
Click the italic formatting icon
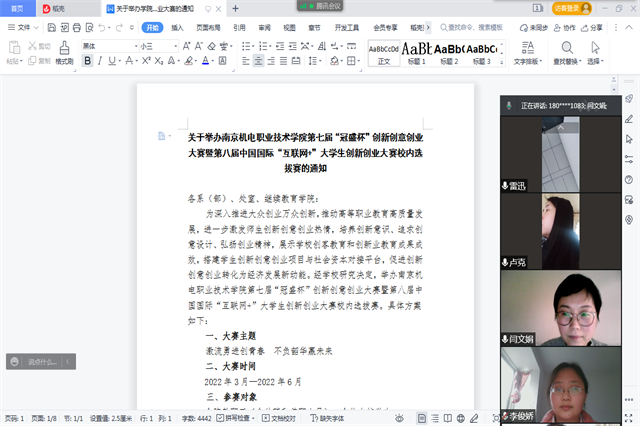[x=100, y=61]
